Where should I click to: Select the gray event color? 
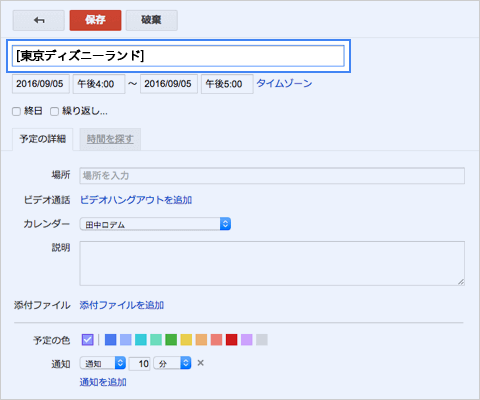(x=262, y=340)
